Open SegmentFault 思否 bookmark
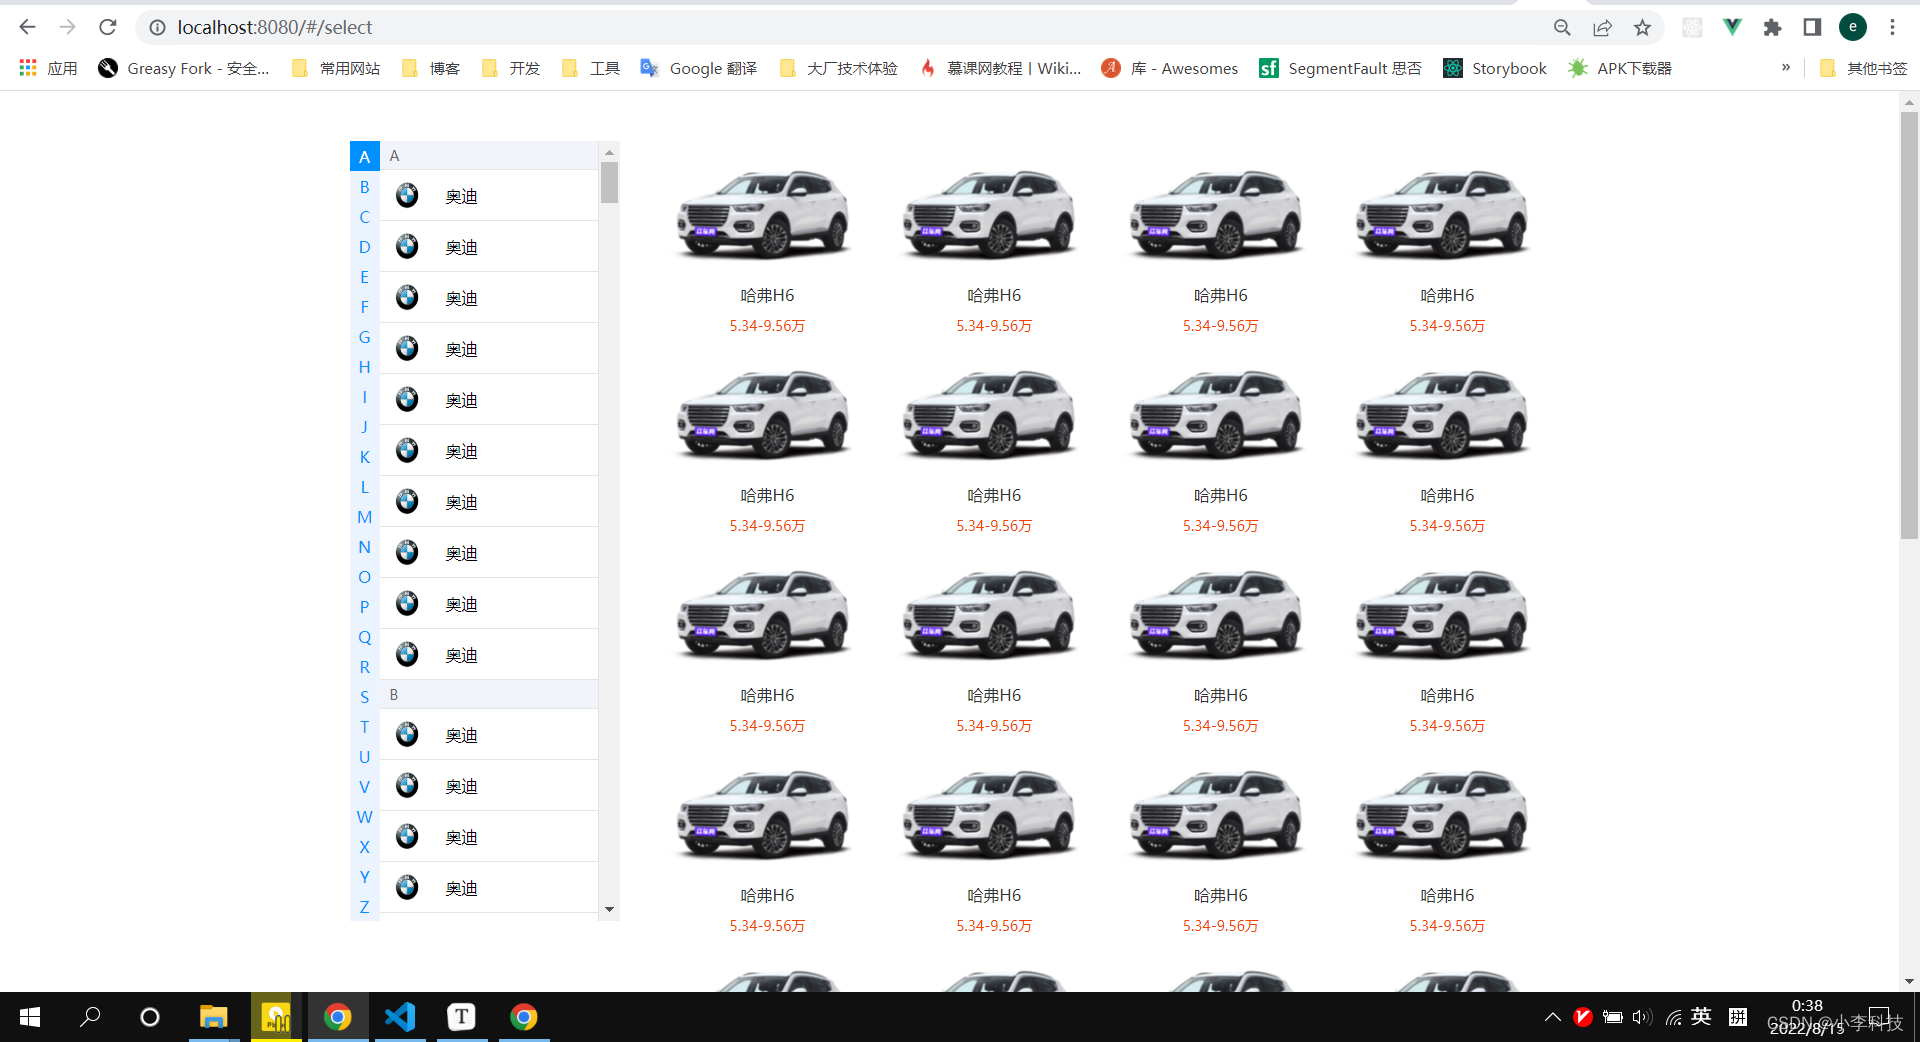Screen dimensions: 1920x1042 coord(1341,68)
